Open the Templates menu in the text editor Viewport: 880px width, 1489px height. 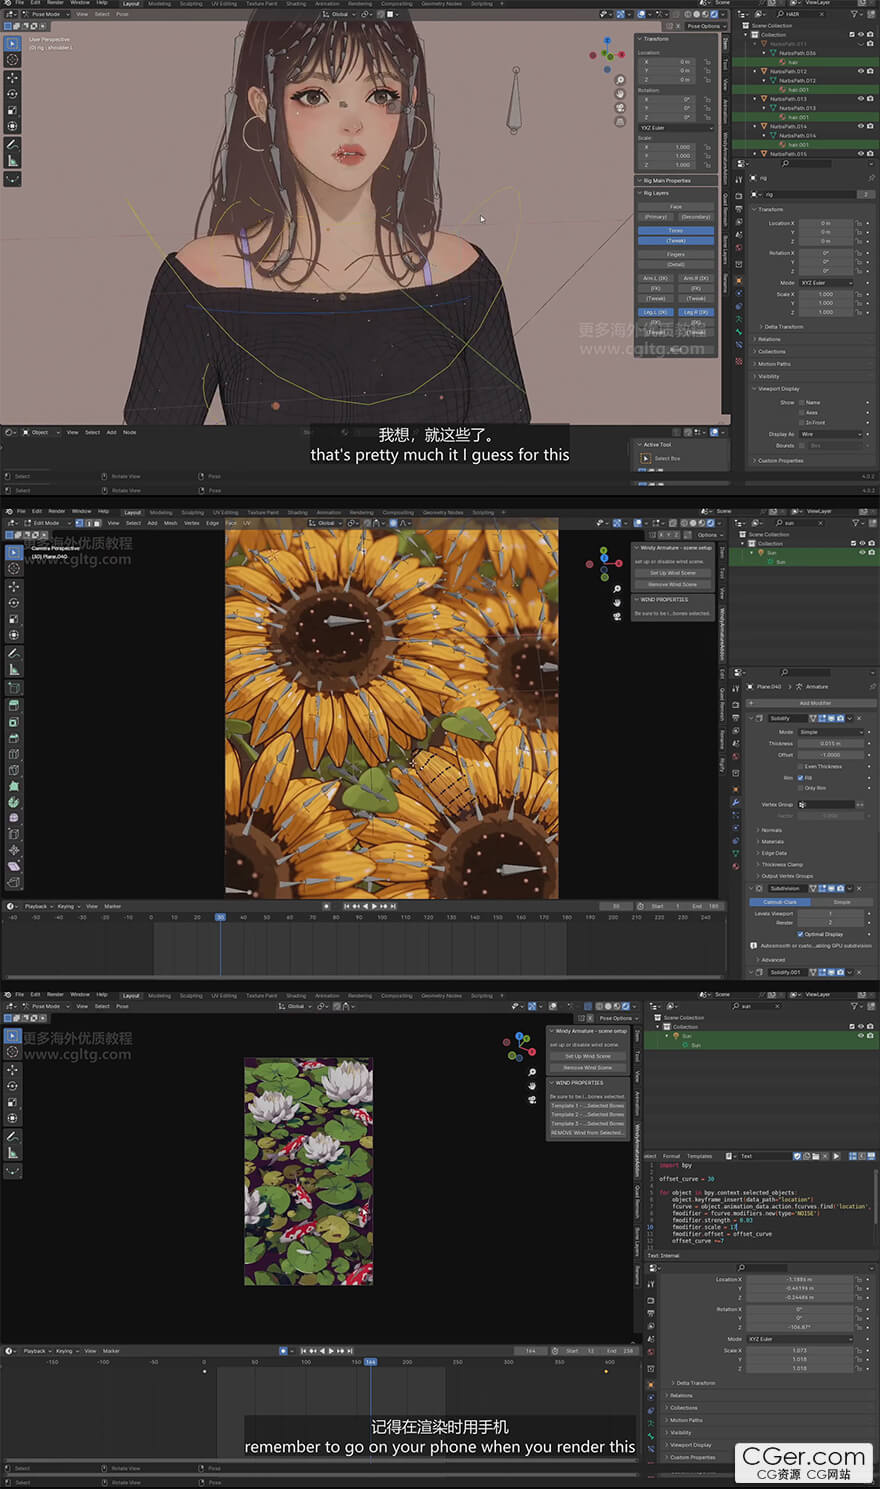699,1156
